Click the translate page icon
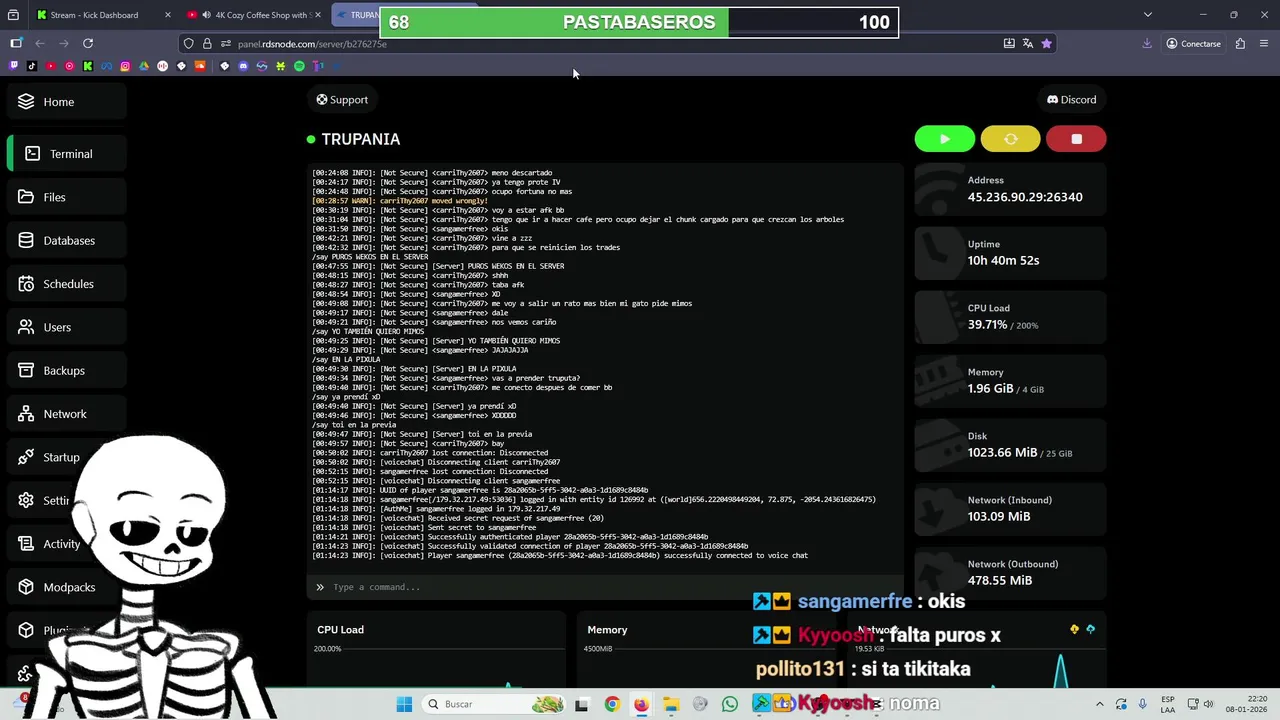Image resolution: width=1280 pixels, height=720 pixels. (1028, 43)
